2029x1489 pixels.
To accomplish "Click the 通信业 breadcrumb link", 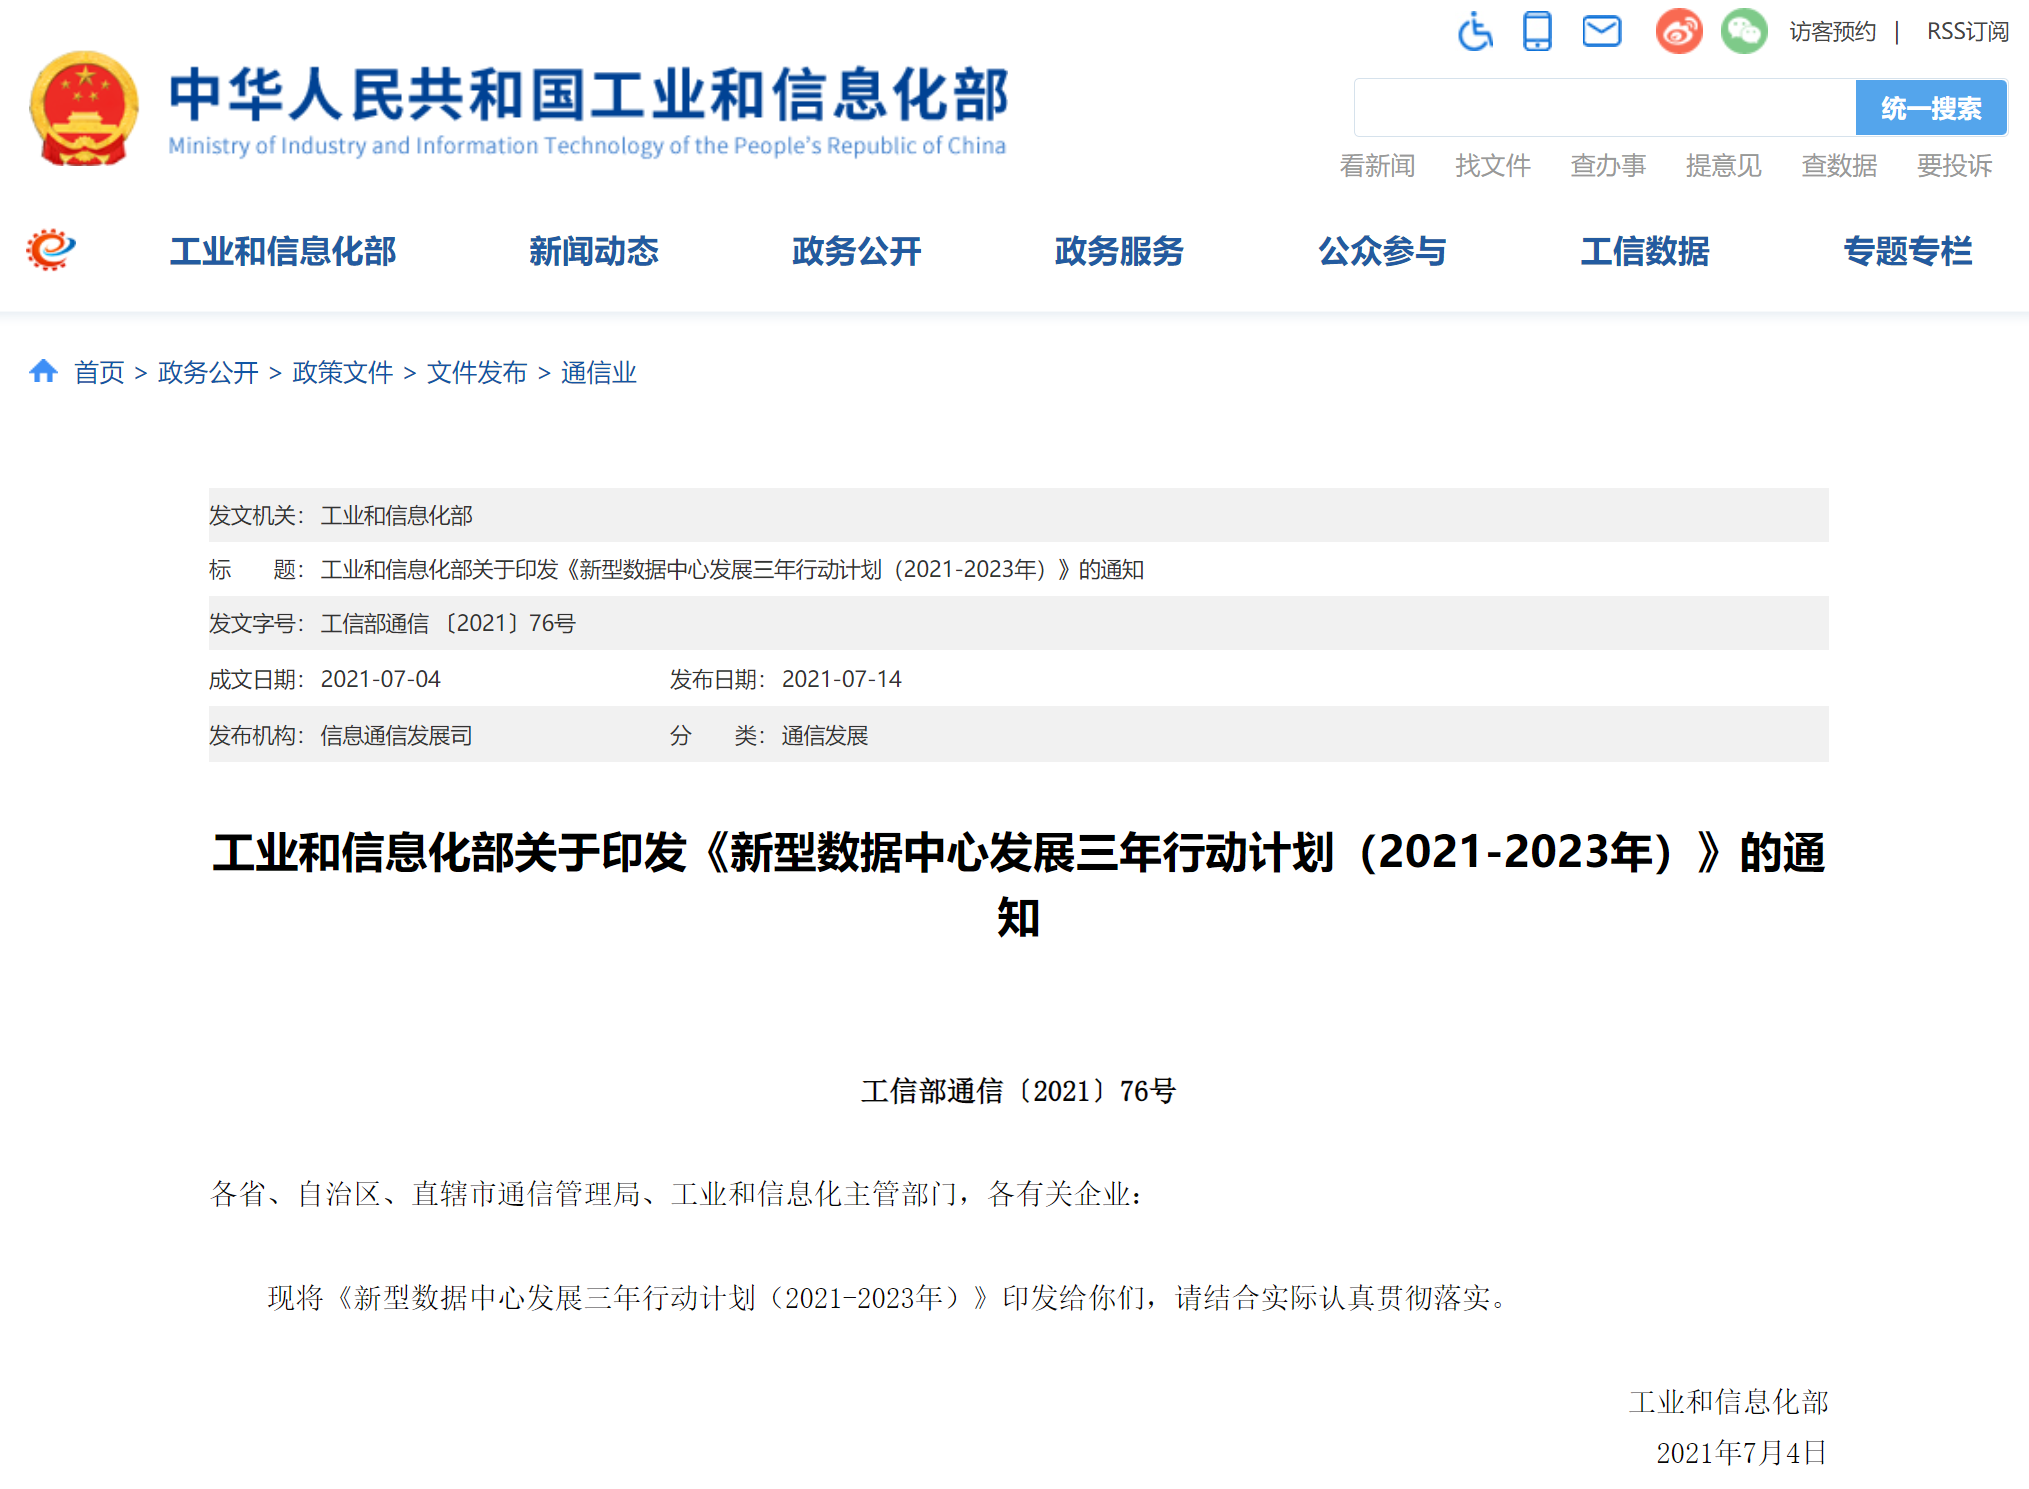I will point(598,373).
